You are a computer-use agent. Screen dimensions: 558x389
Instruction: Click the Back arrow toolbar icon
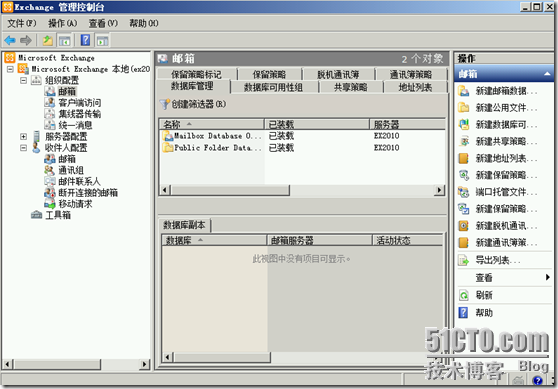[x=10, y=41]
